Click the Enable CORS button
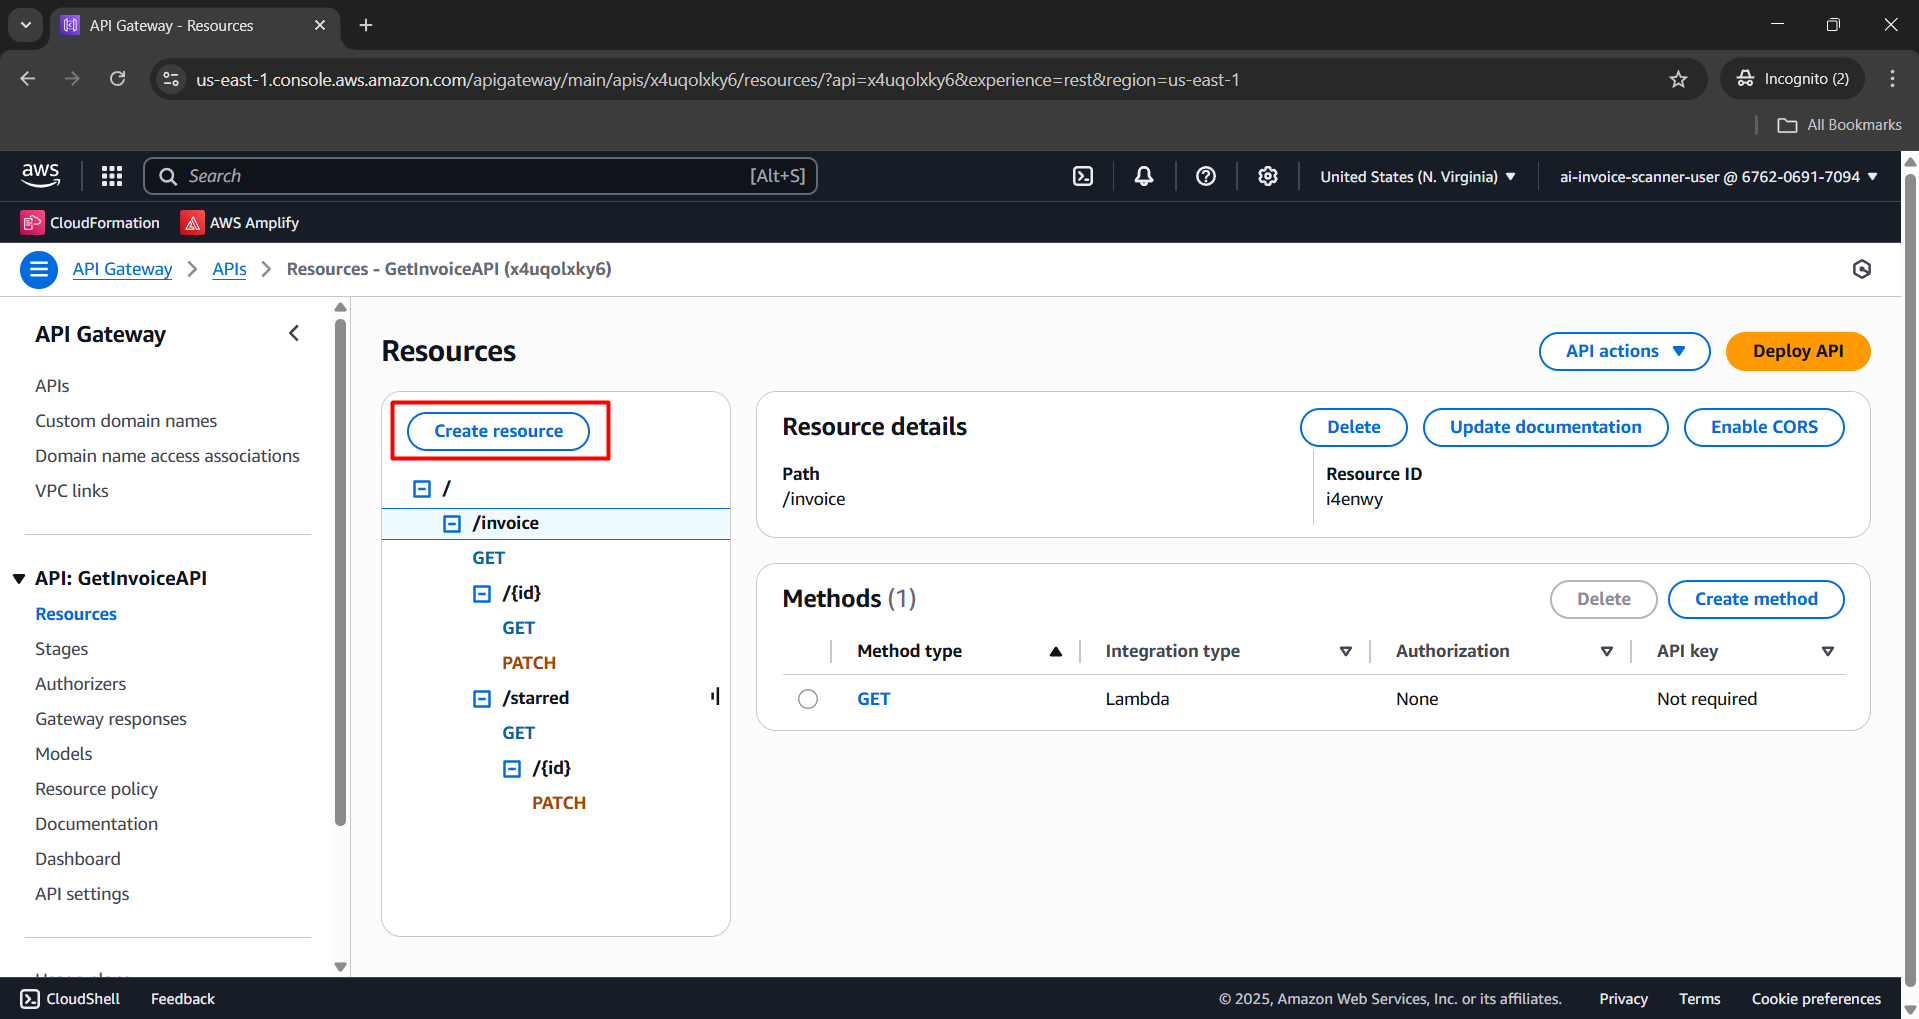1919x1019 pixels. (1763, 427)
